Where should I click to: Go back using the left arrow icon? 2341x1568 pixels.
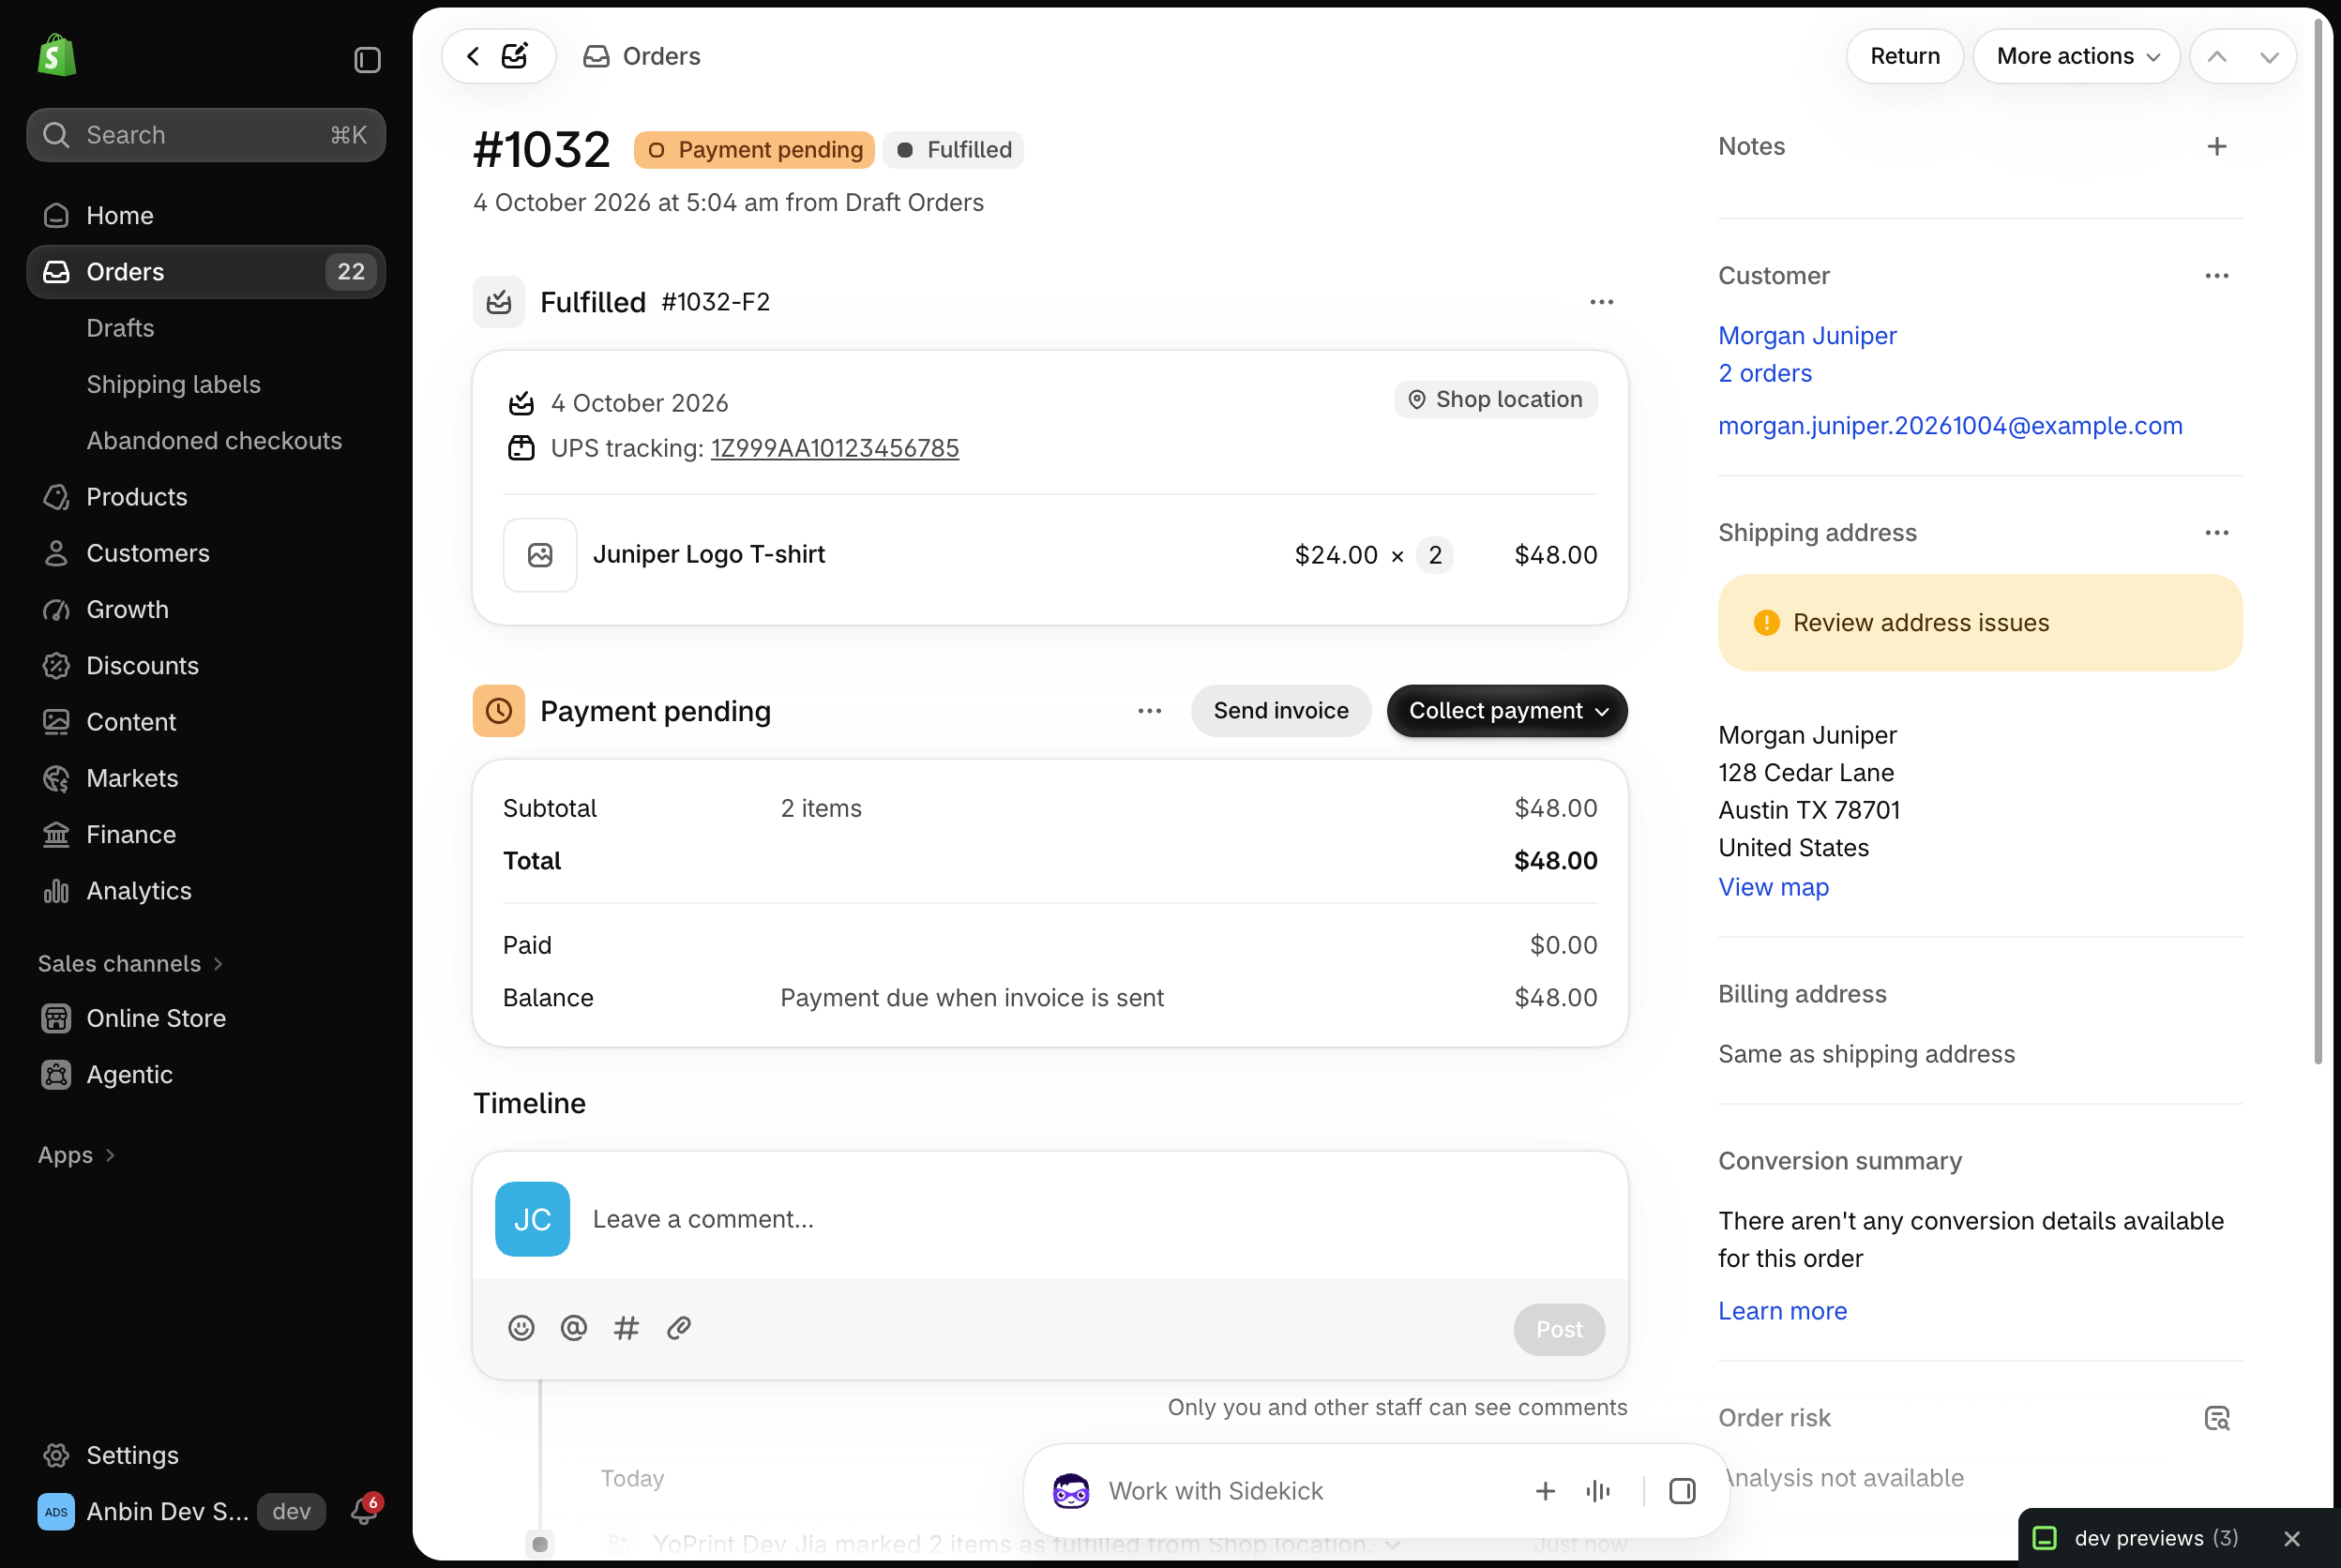point(473,56)
